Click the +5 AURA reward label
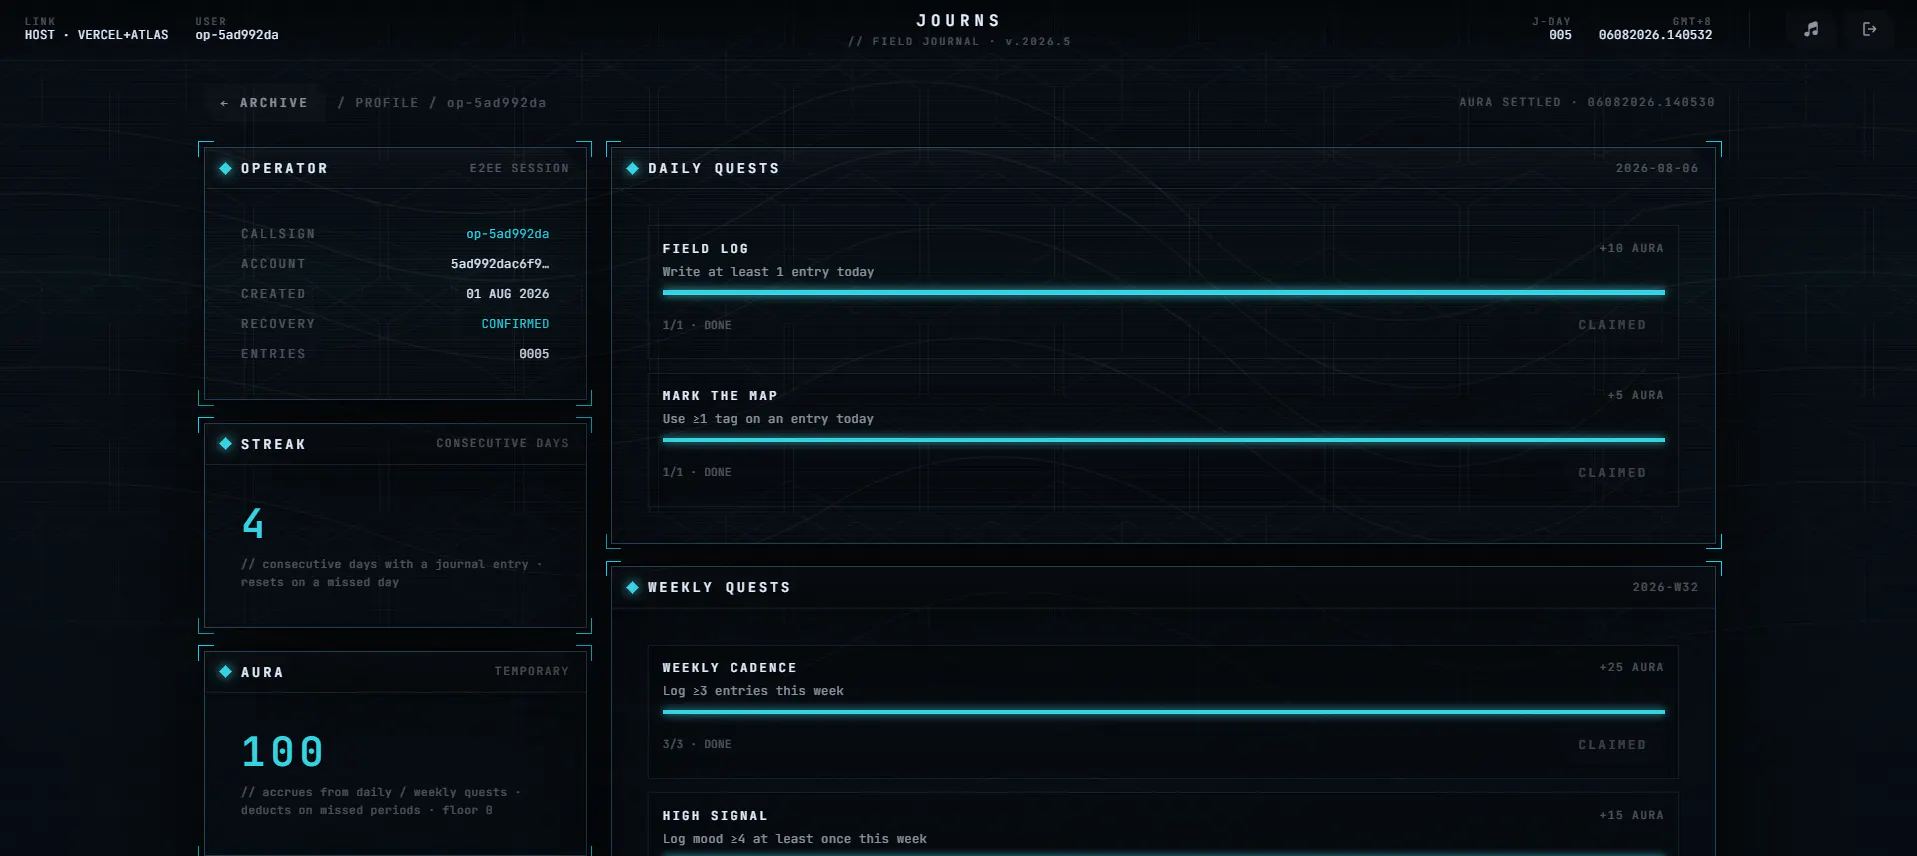This screenshot has width=1917, height=856. point(1635,395)
